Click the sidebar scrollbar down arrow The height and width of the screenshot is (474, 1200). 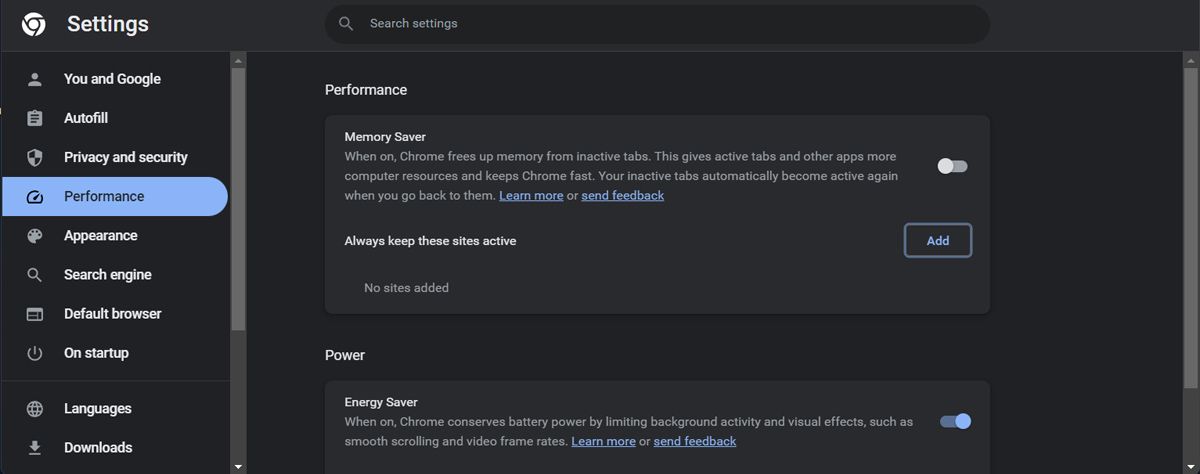click(x=238, y=466)
